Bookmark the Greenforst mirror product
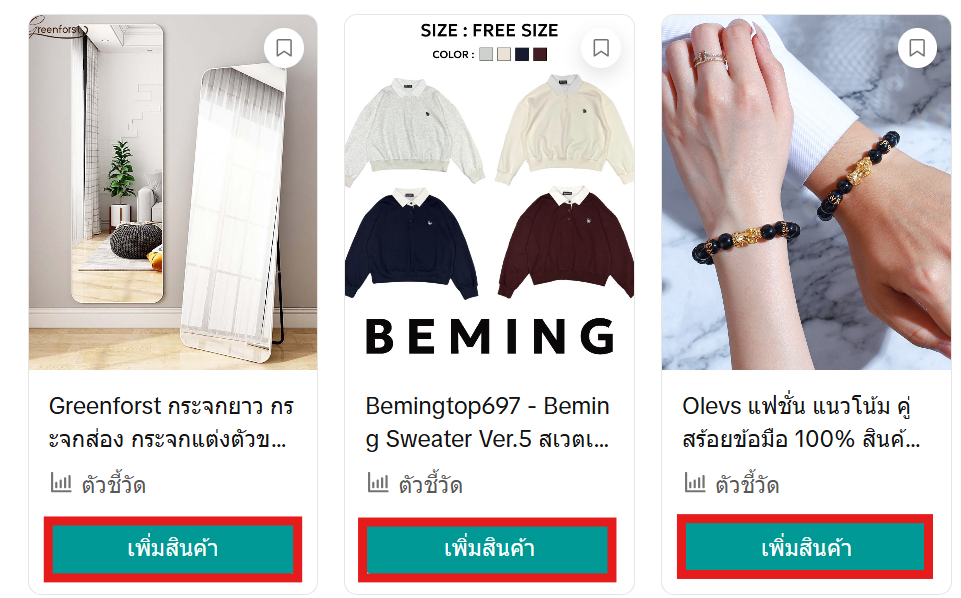Image resolution: width=961 pixels, height=598 pixels. (284, 48)
